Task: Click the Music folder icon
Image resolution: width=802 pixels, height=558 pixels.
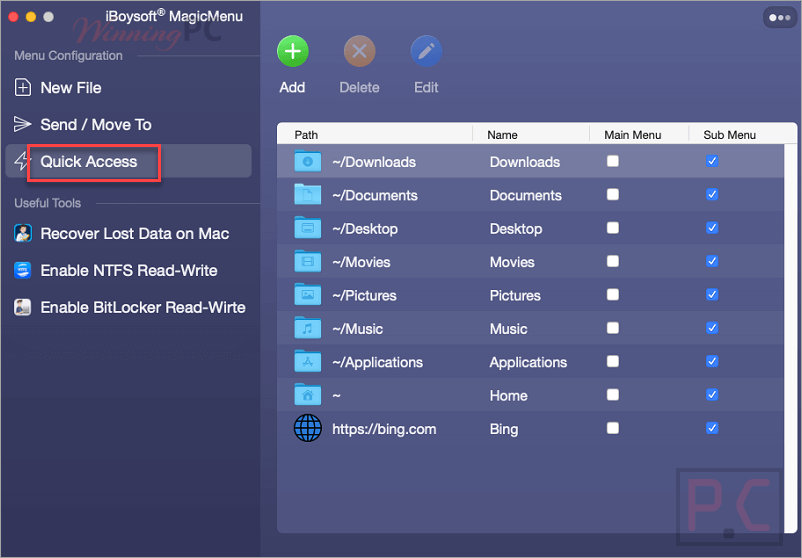Action: point(307,328)
